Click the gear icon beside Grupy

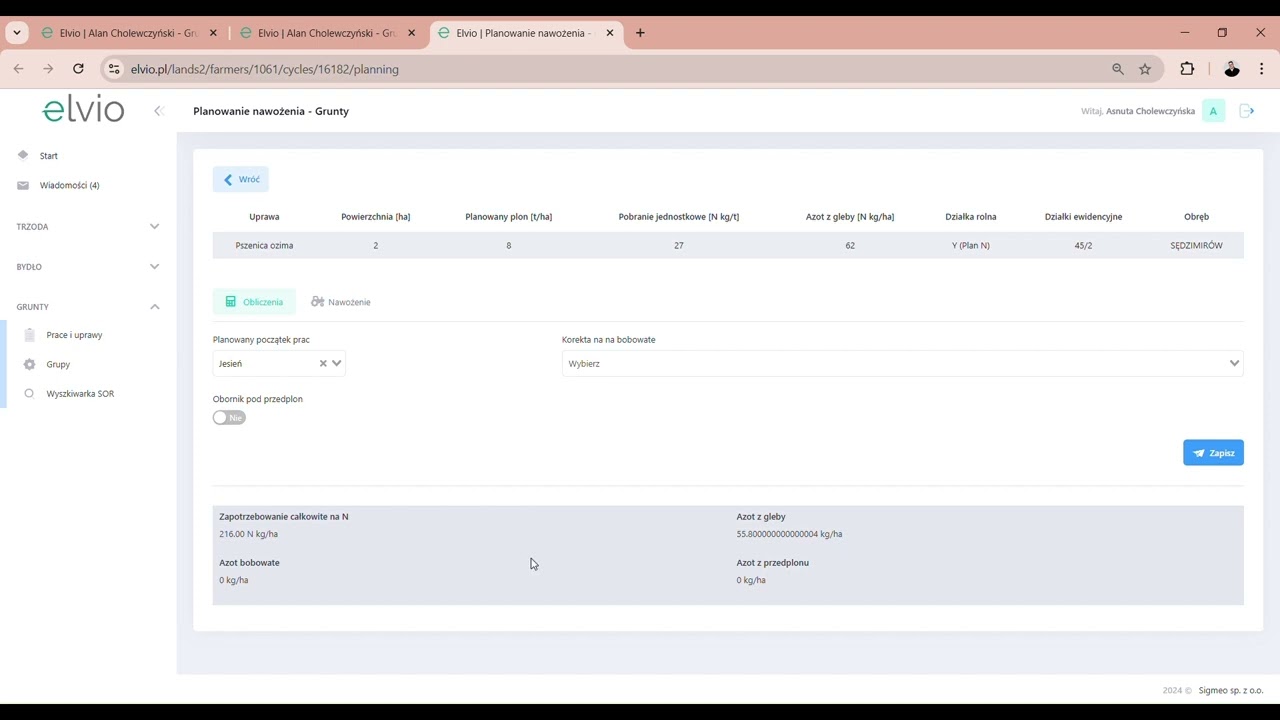[29, 364]
